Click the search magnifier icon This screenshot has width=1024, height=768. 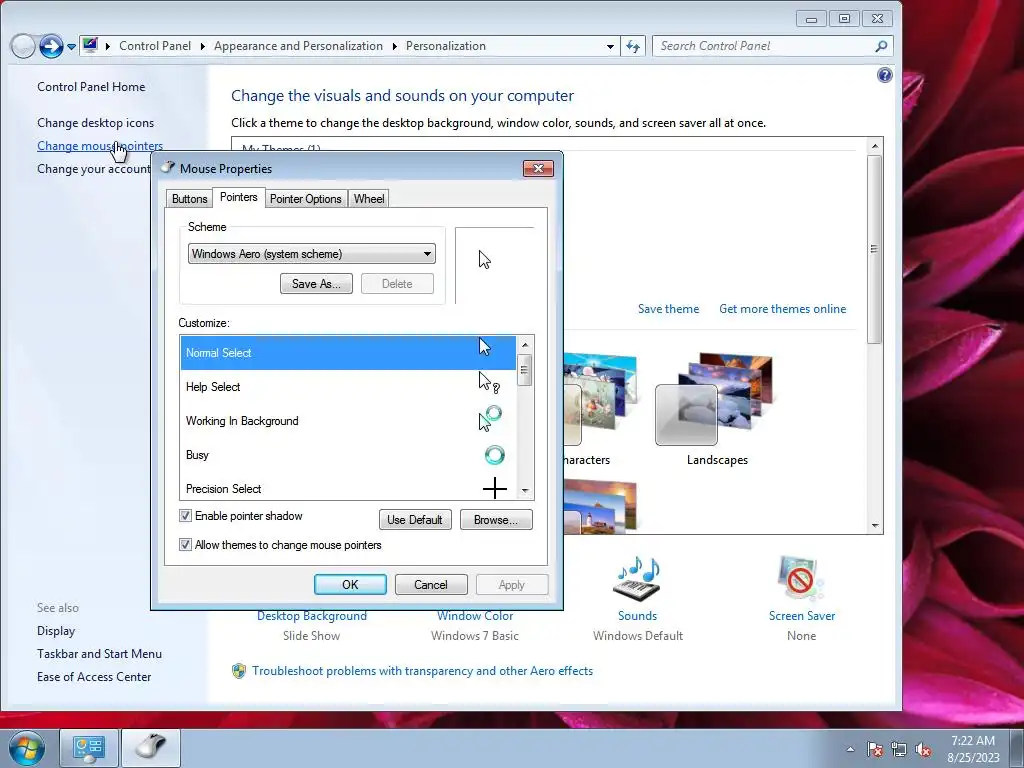coord(881,46)
